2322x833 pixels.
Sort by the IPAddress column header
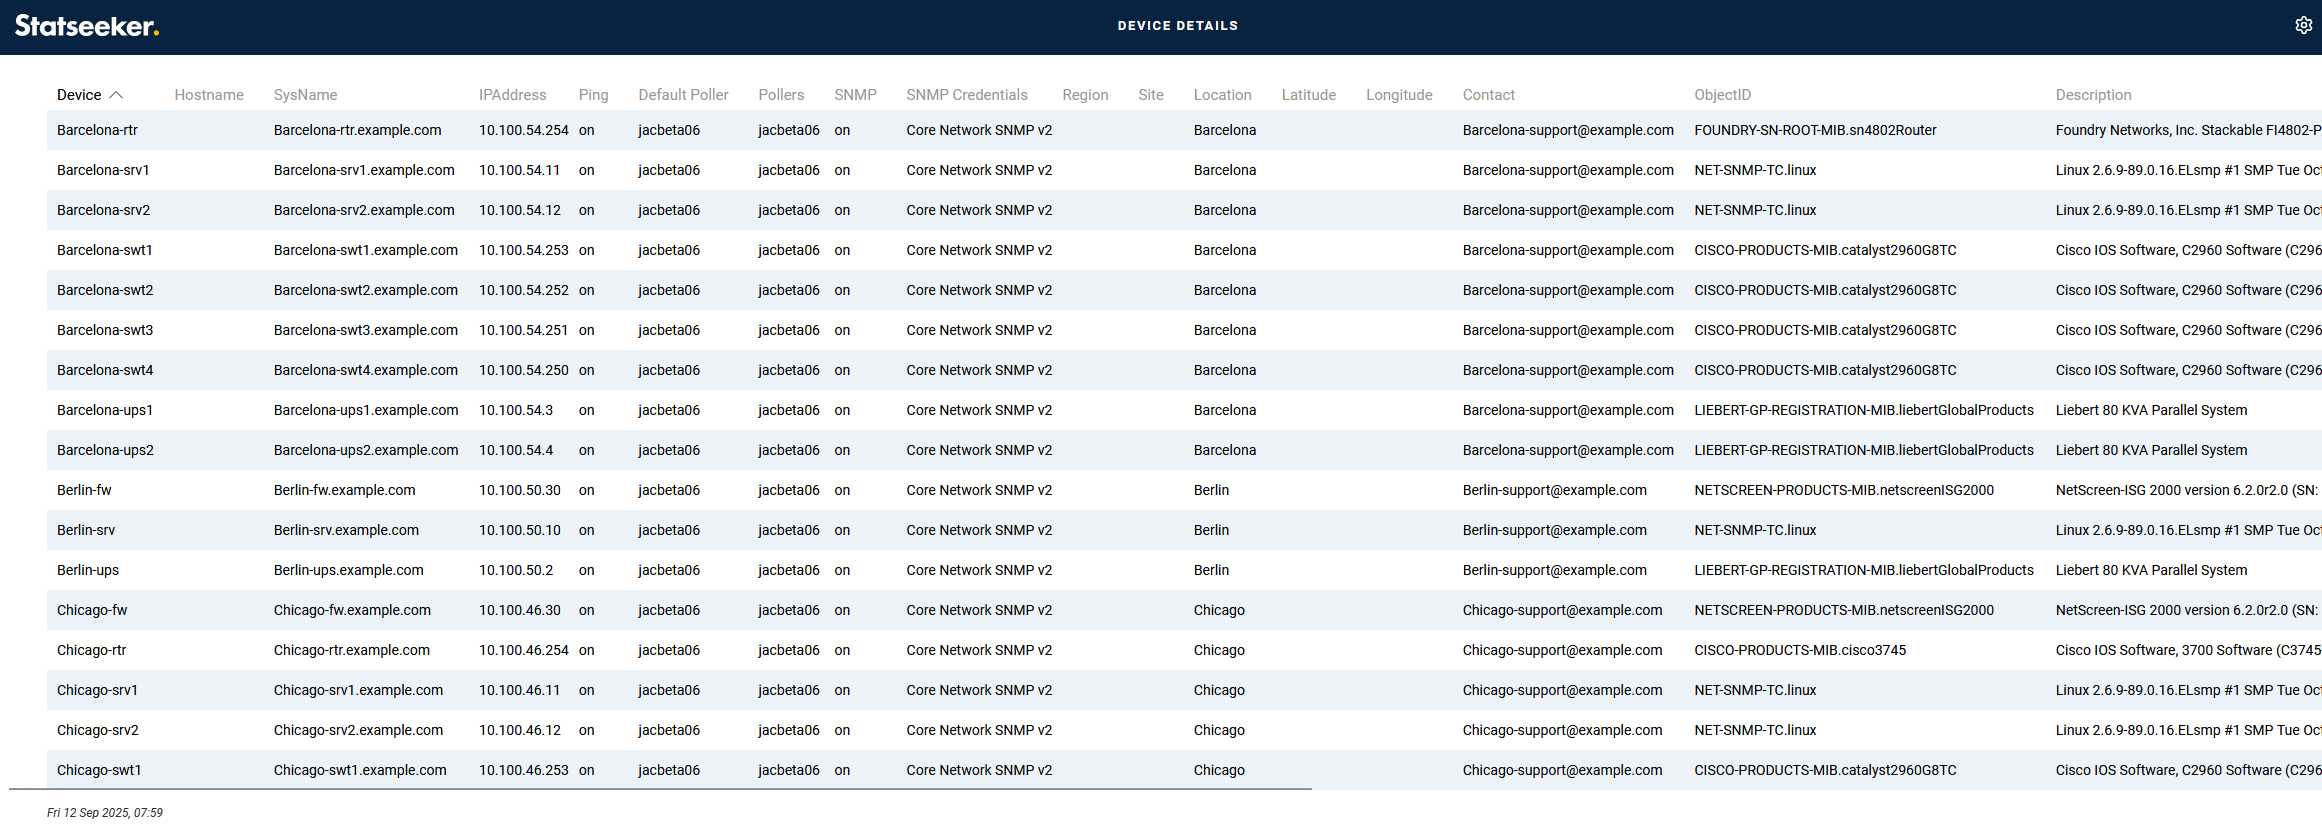pos(512,95)
